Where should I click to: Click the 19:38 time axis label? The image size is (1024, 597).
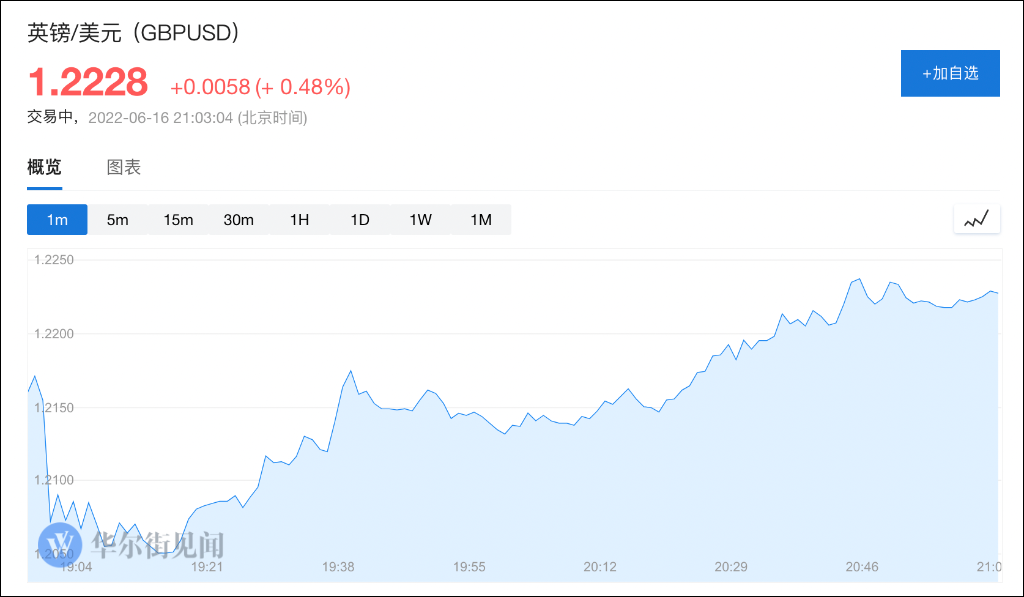tap(338, 567)
